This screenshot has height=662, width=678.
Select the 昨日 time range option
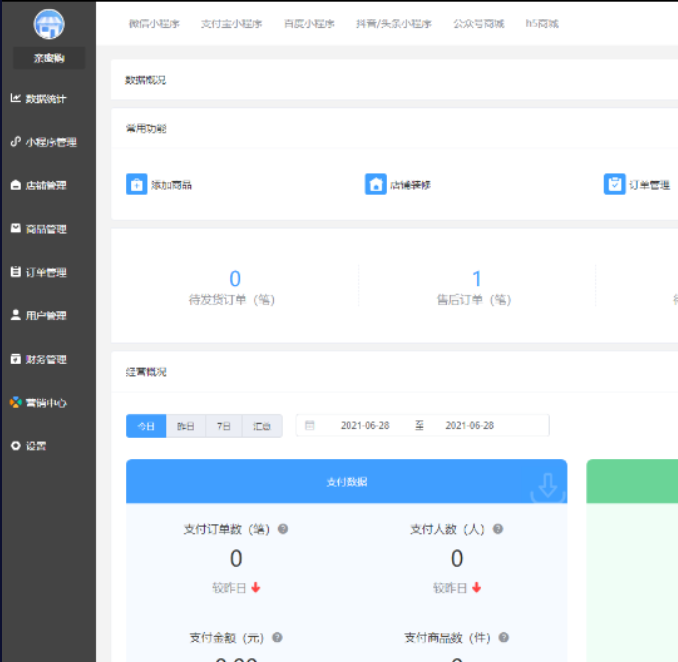(185, 426)
